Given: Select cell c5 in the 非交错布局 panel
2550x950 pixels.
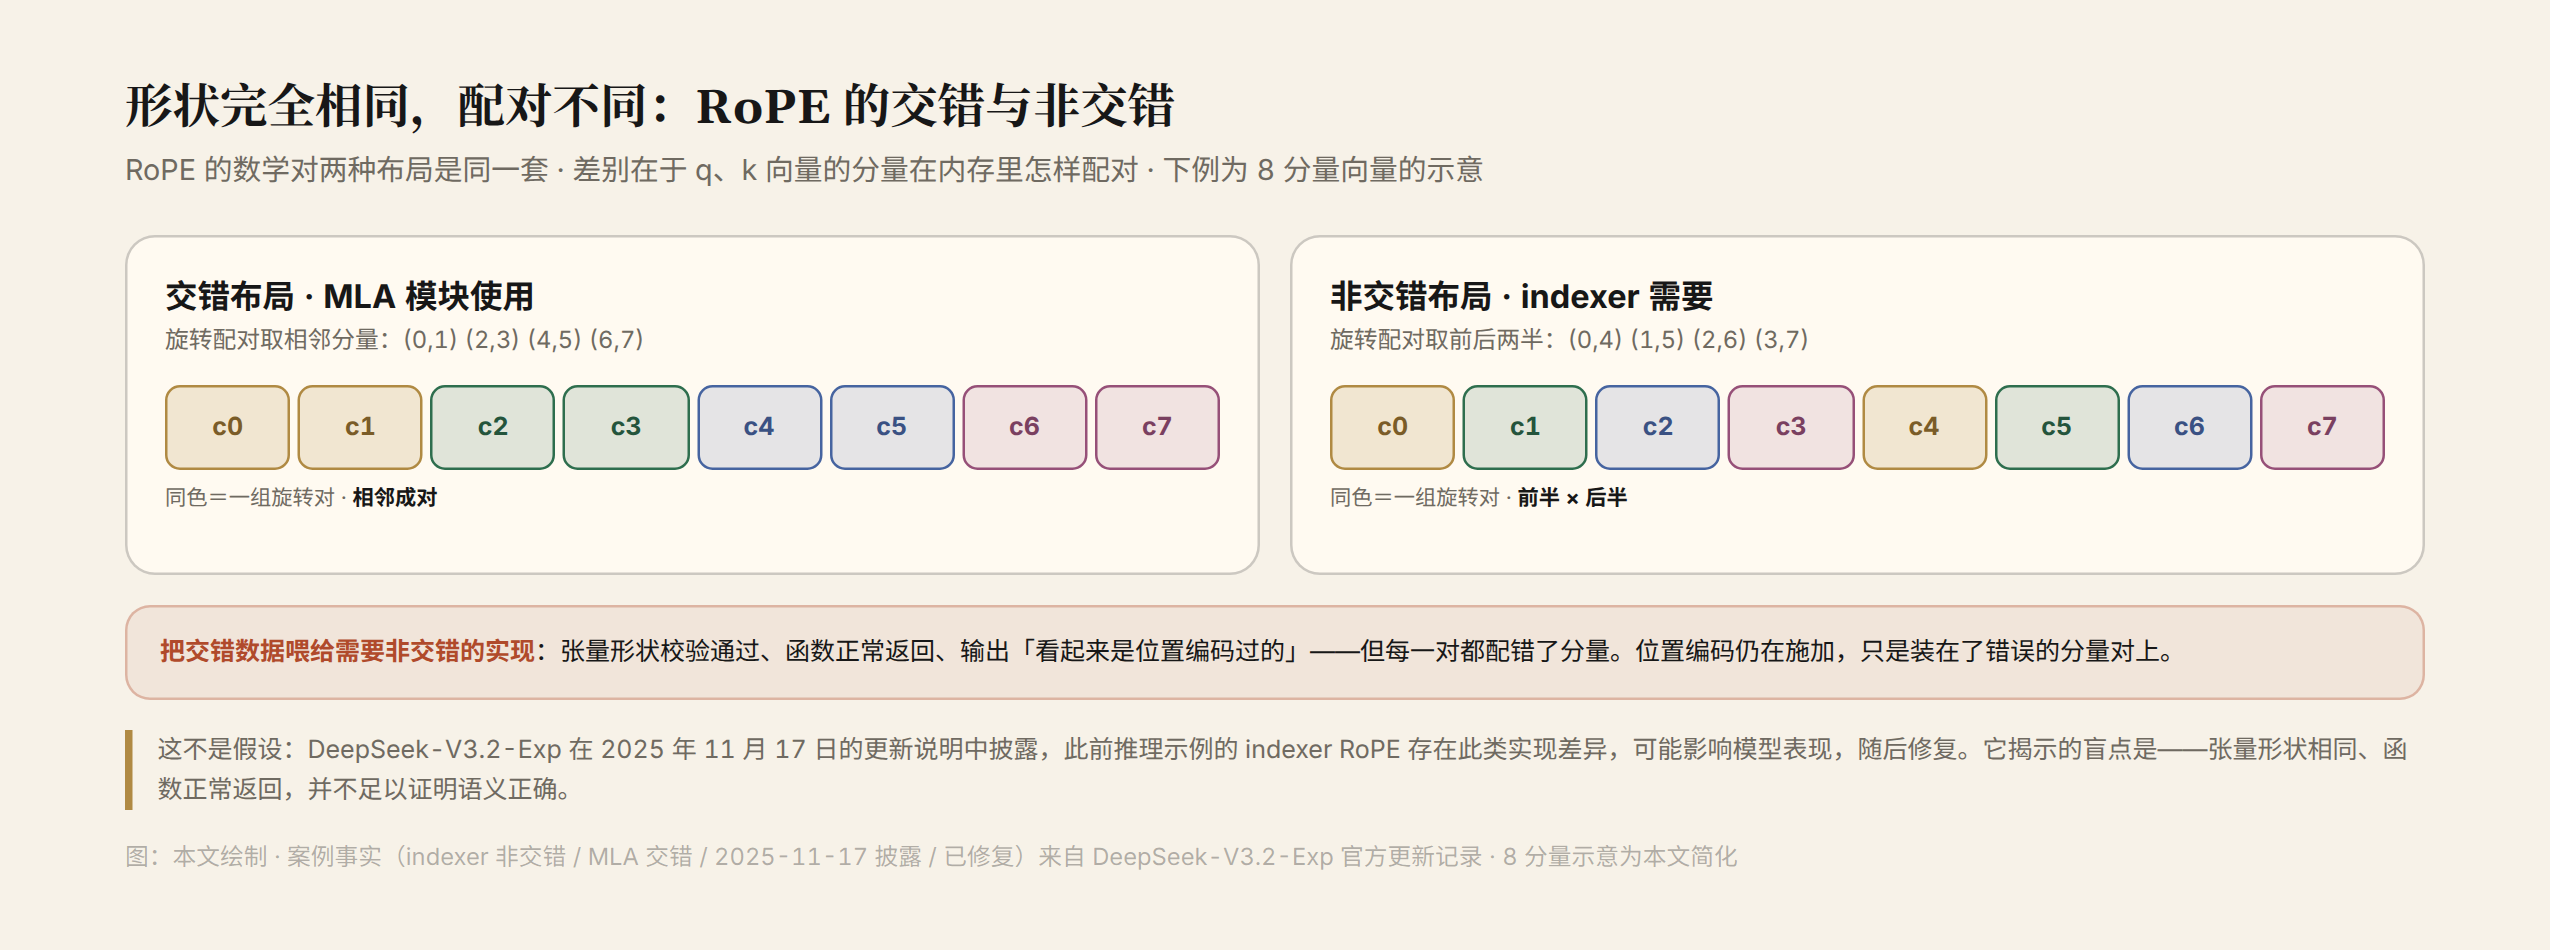Looking at the screenshot, I should 2057,427.
